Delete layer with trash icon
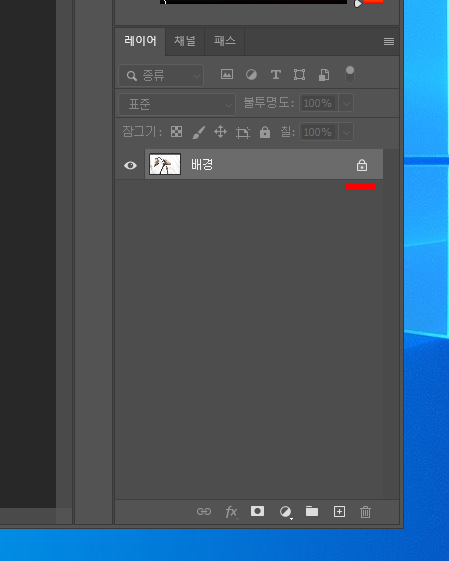This screenshot has height=561, width=449. point(365,512)
